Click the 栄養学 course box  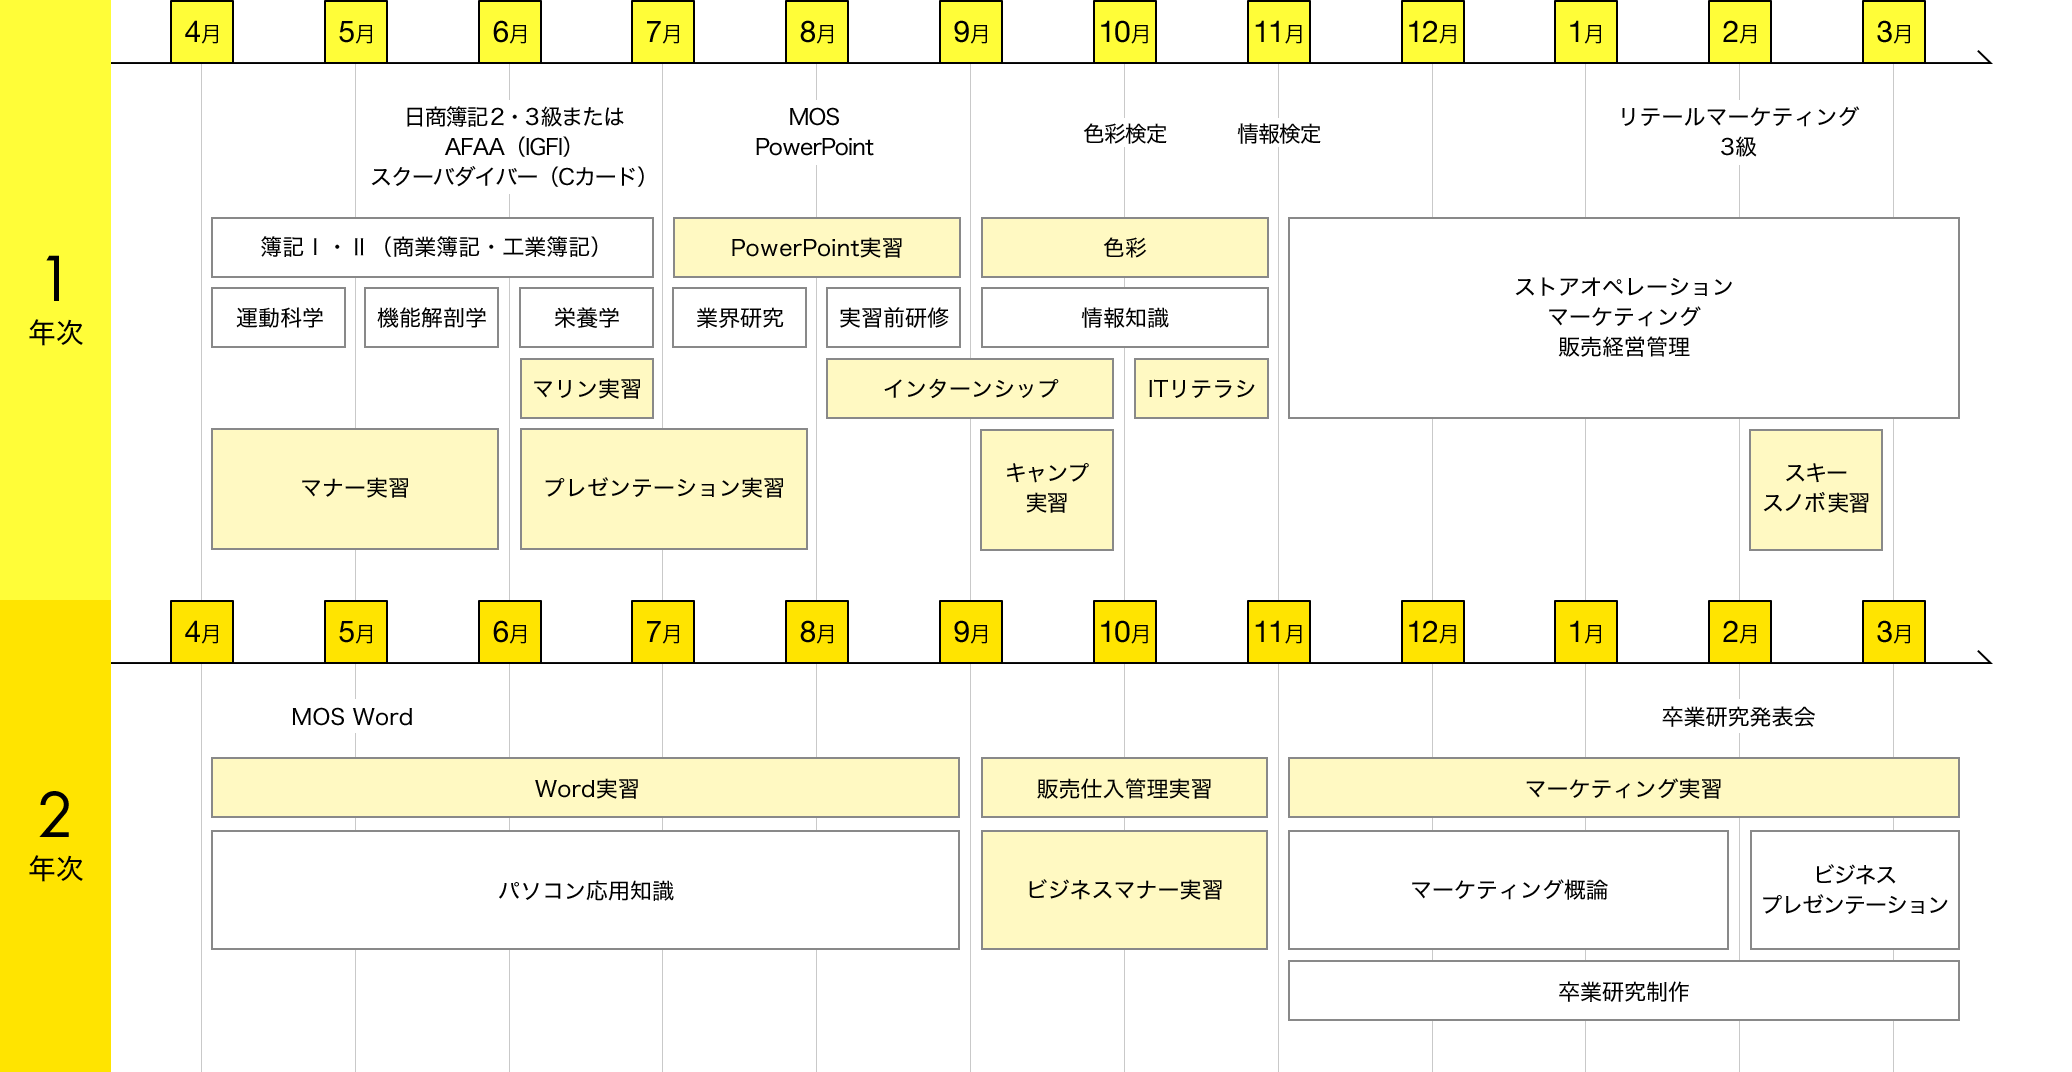(x=587, y=318)
